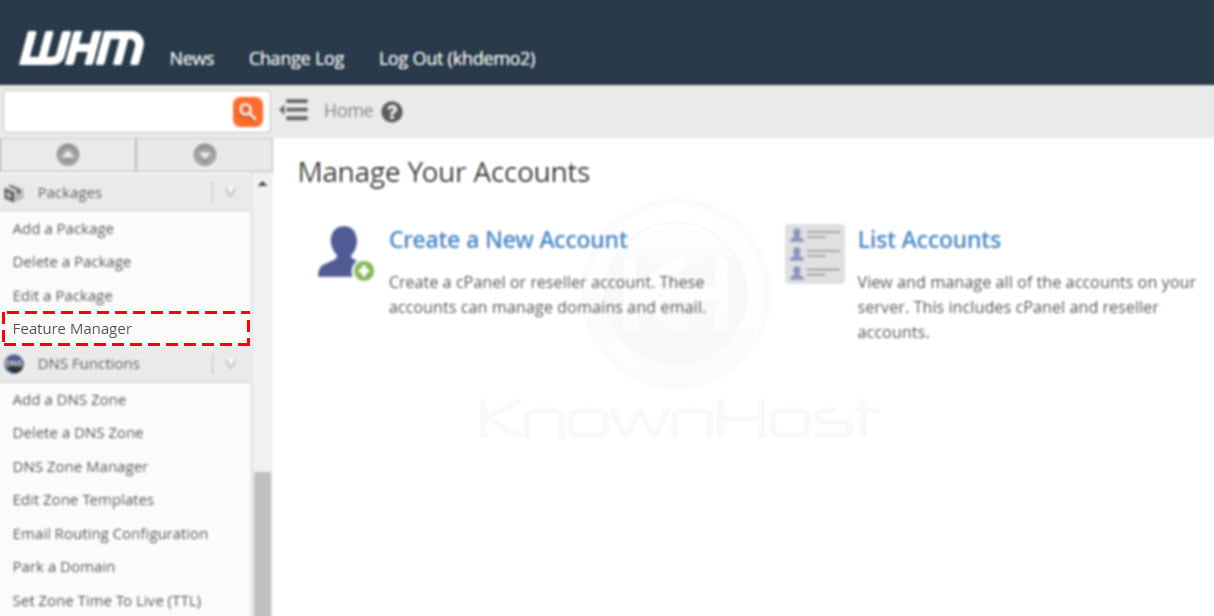Collapse the Packages section chevron
The height and width of the screenshot is (616, 1214).
pos(231,192)
